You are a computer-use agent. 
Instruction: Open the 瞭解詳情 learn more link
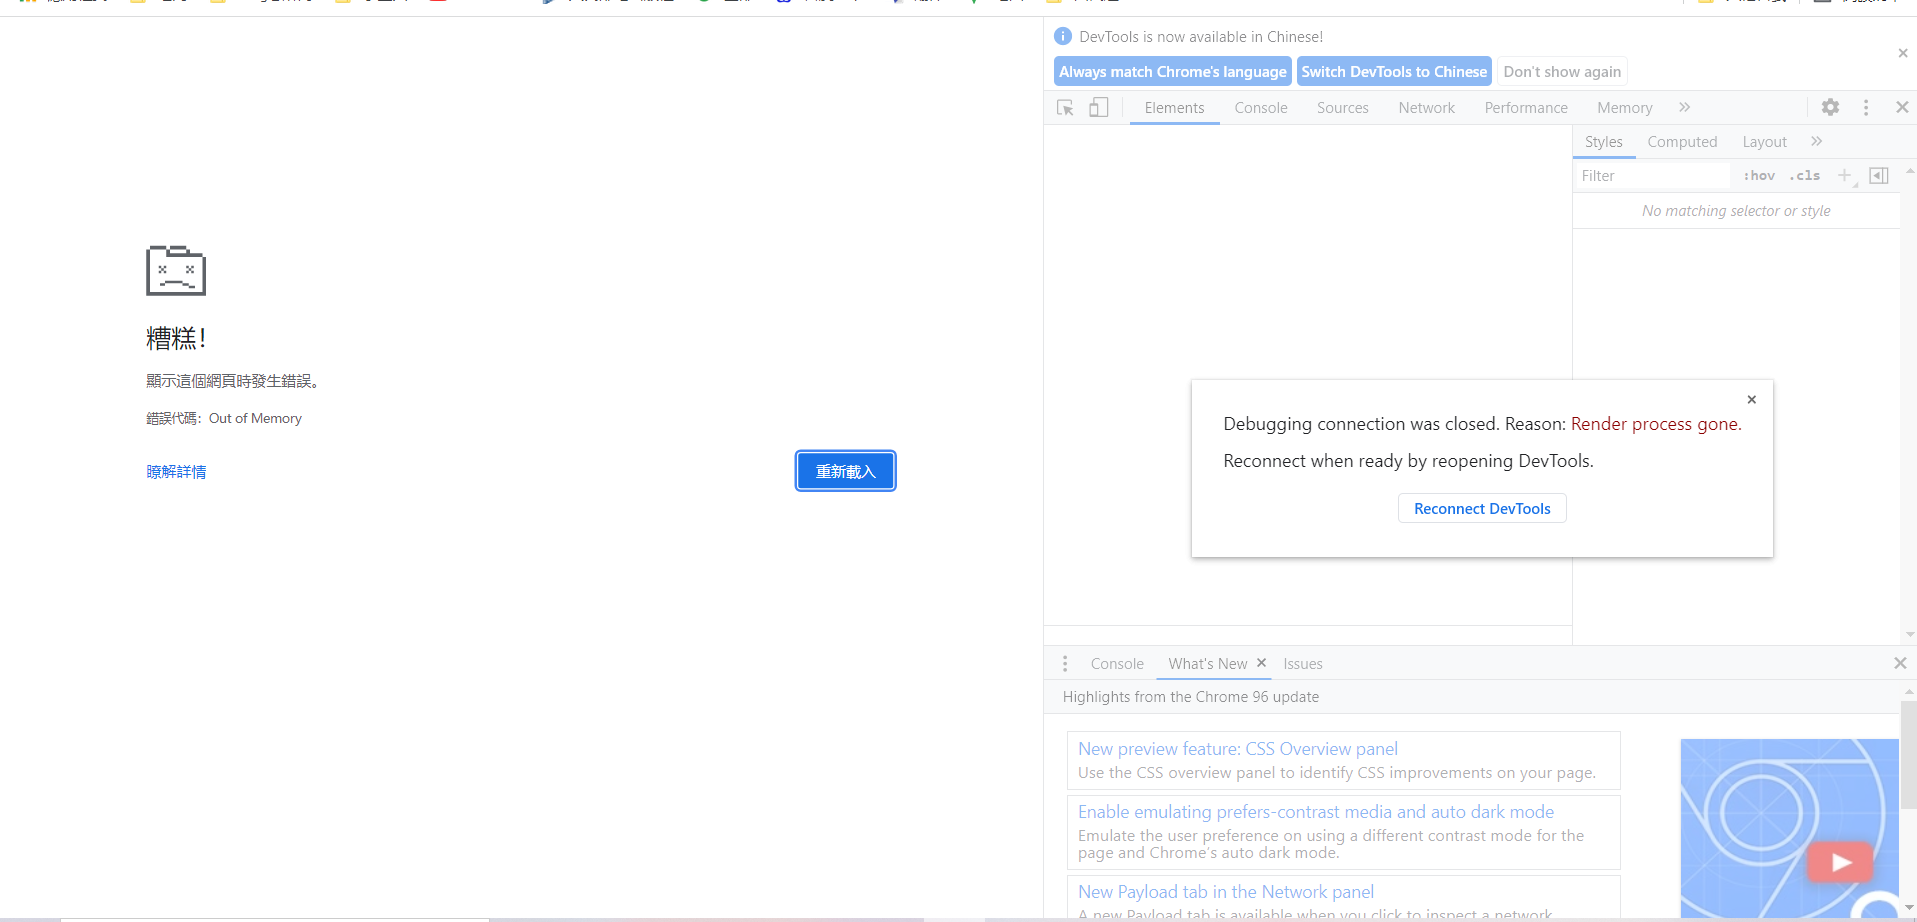(x=176, y=472)
